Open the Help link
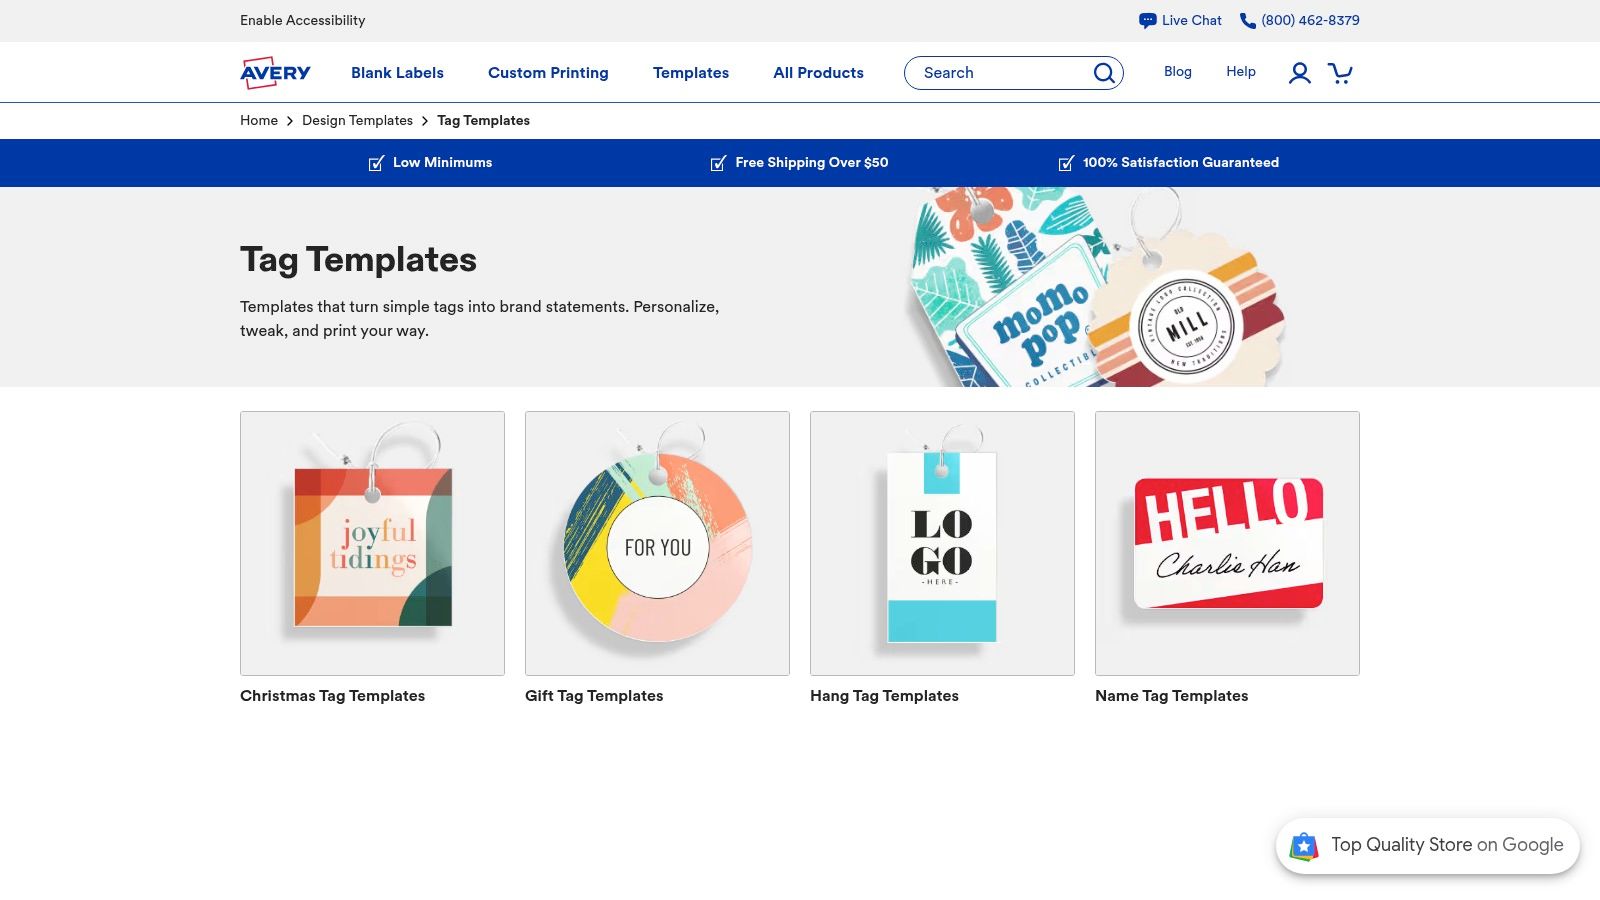Viewport: 1600px width, 900px height. [x=1241, y=72]
